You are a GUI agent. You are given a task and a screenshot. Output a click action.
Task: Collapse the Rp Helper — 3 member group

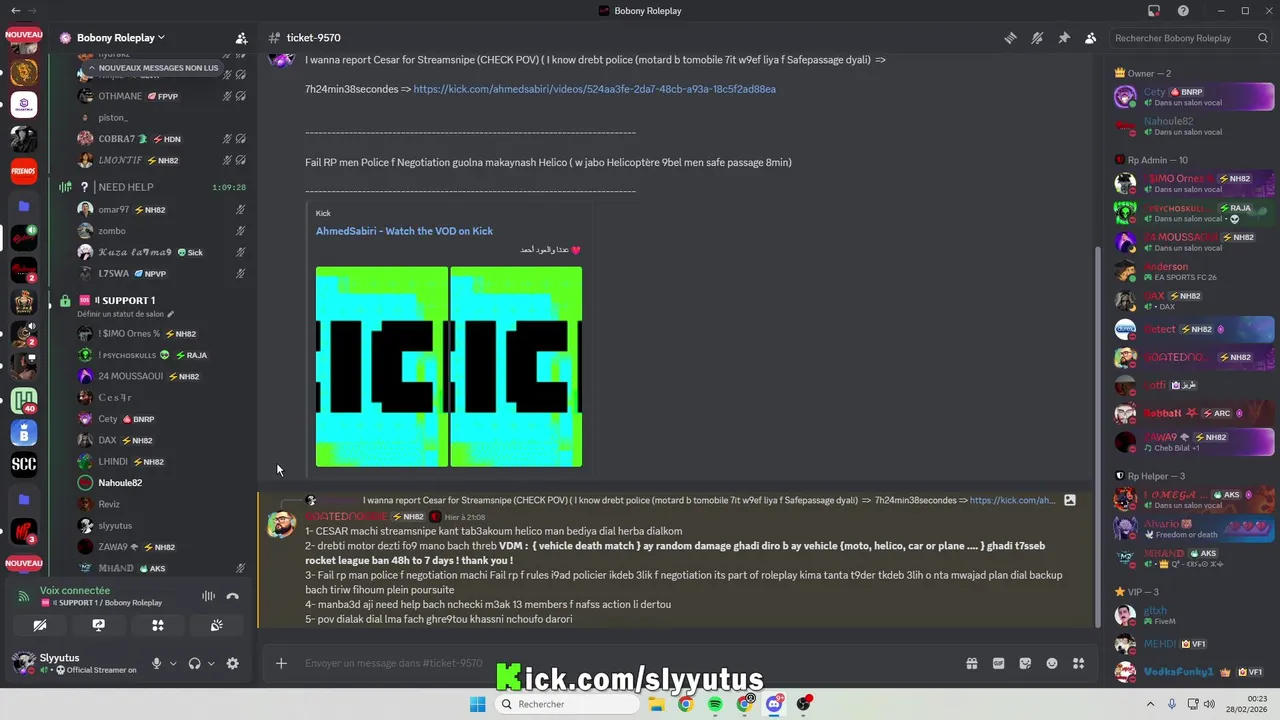(x=1156, y=476)
